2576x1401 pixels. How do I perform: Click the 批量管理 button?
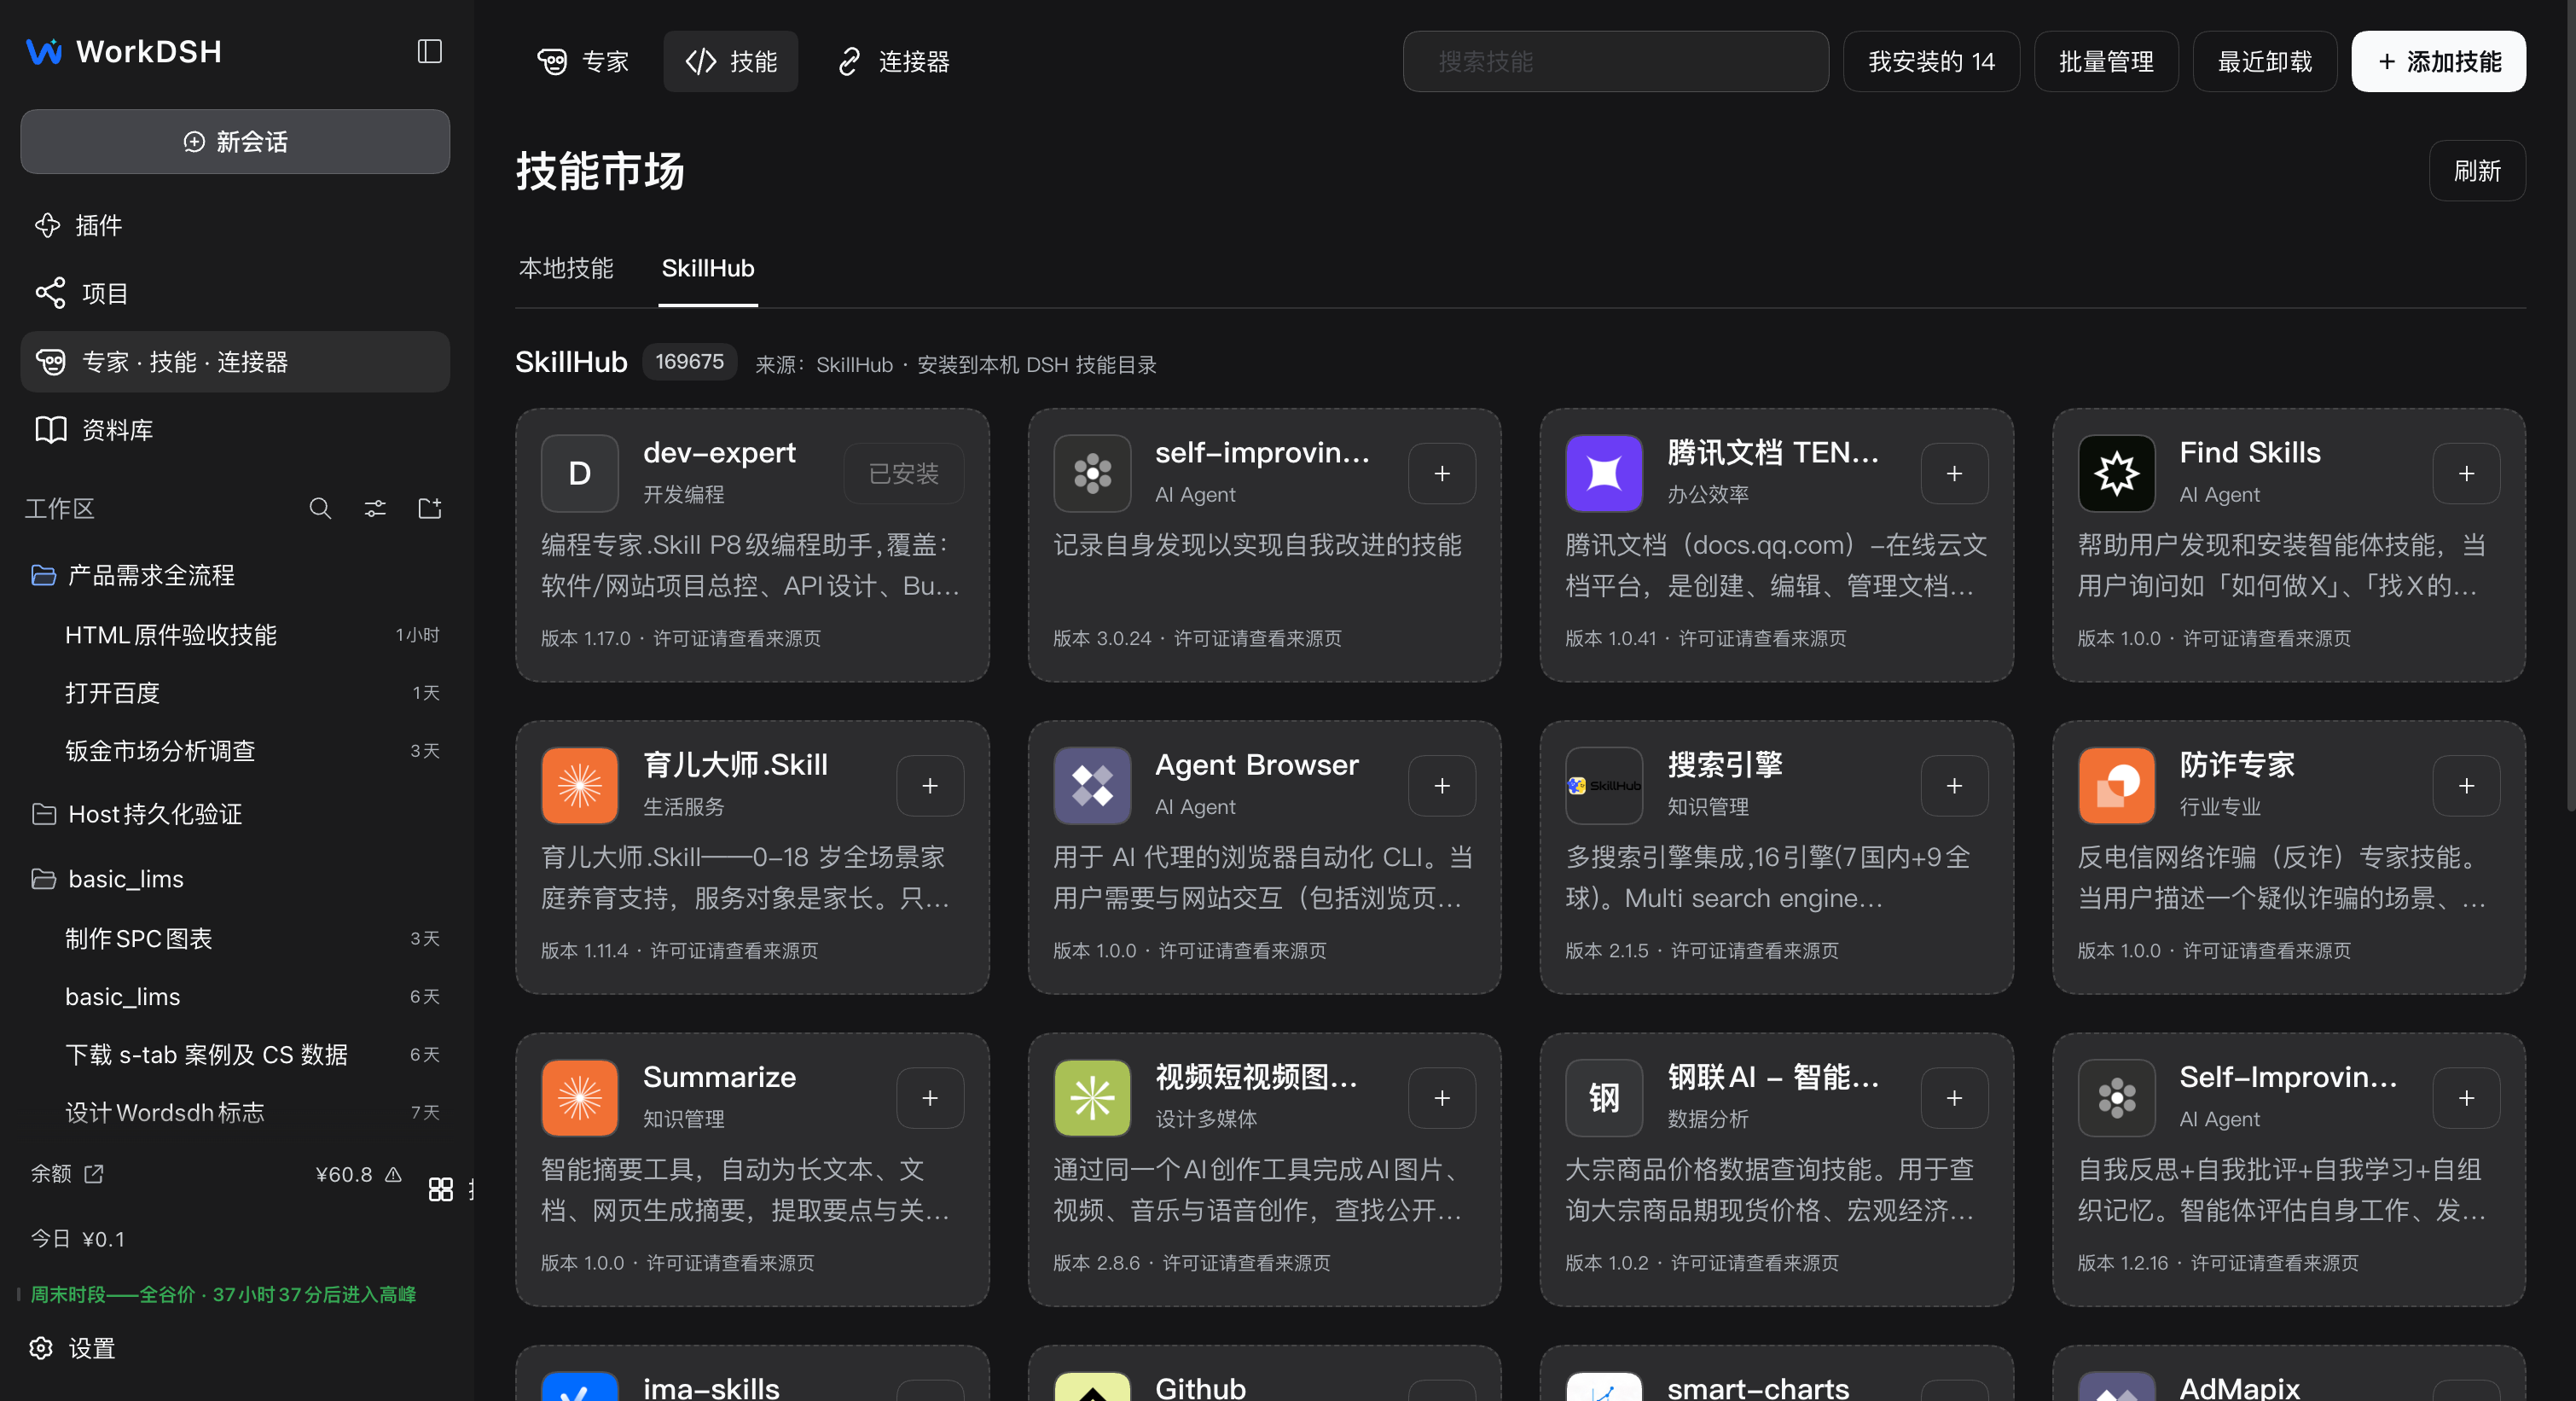[2105, 61]
